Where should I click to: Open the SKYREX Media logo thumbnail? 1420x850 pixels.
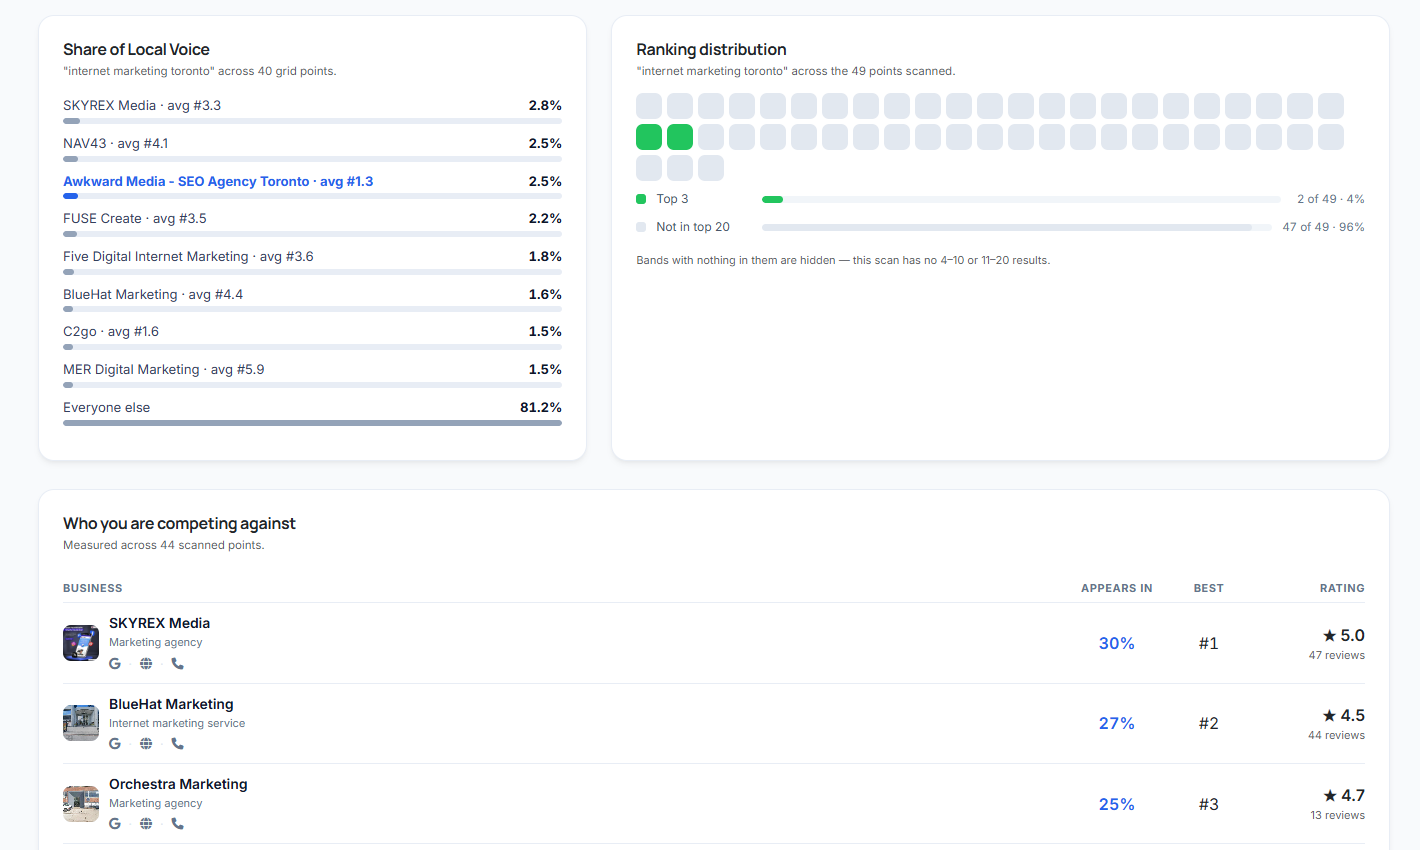(81, 643)
